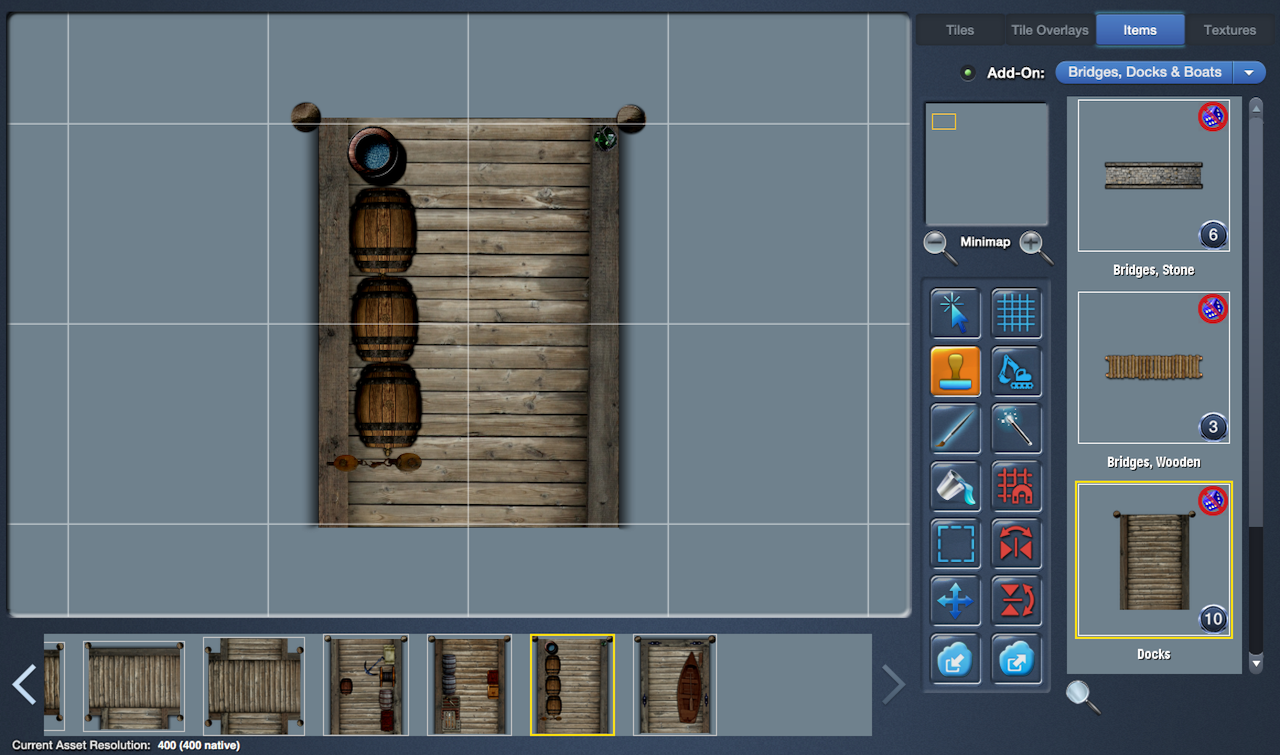Viewport: 1280px width, 755px height.
Task: Switch to the Textures tab
Action: pos(1229,30)
